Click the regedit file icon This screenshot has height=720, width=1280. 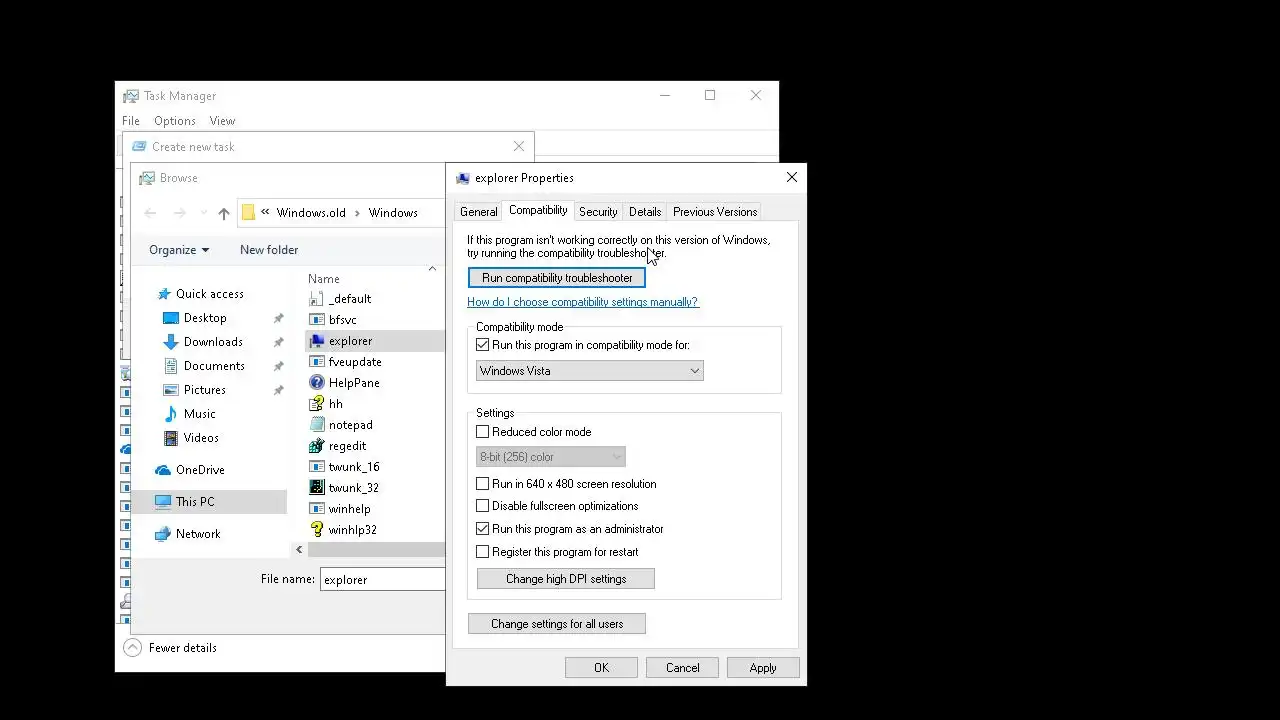coord(317,446)
